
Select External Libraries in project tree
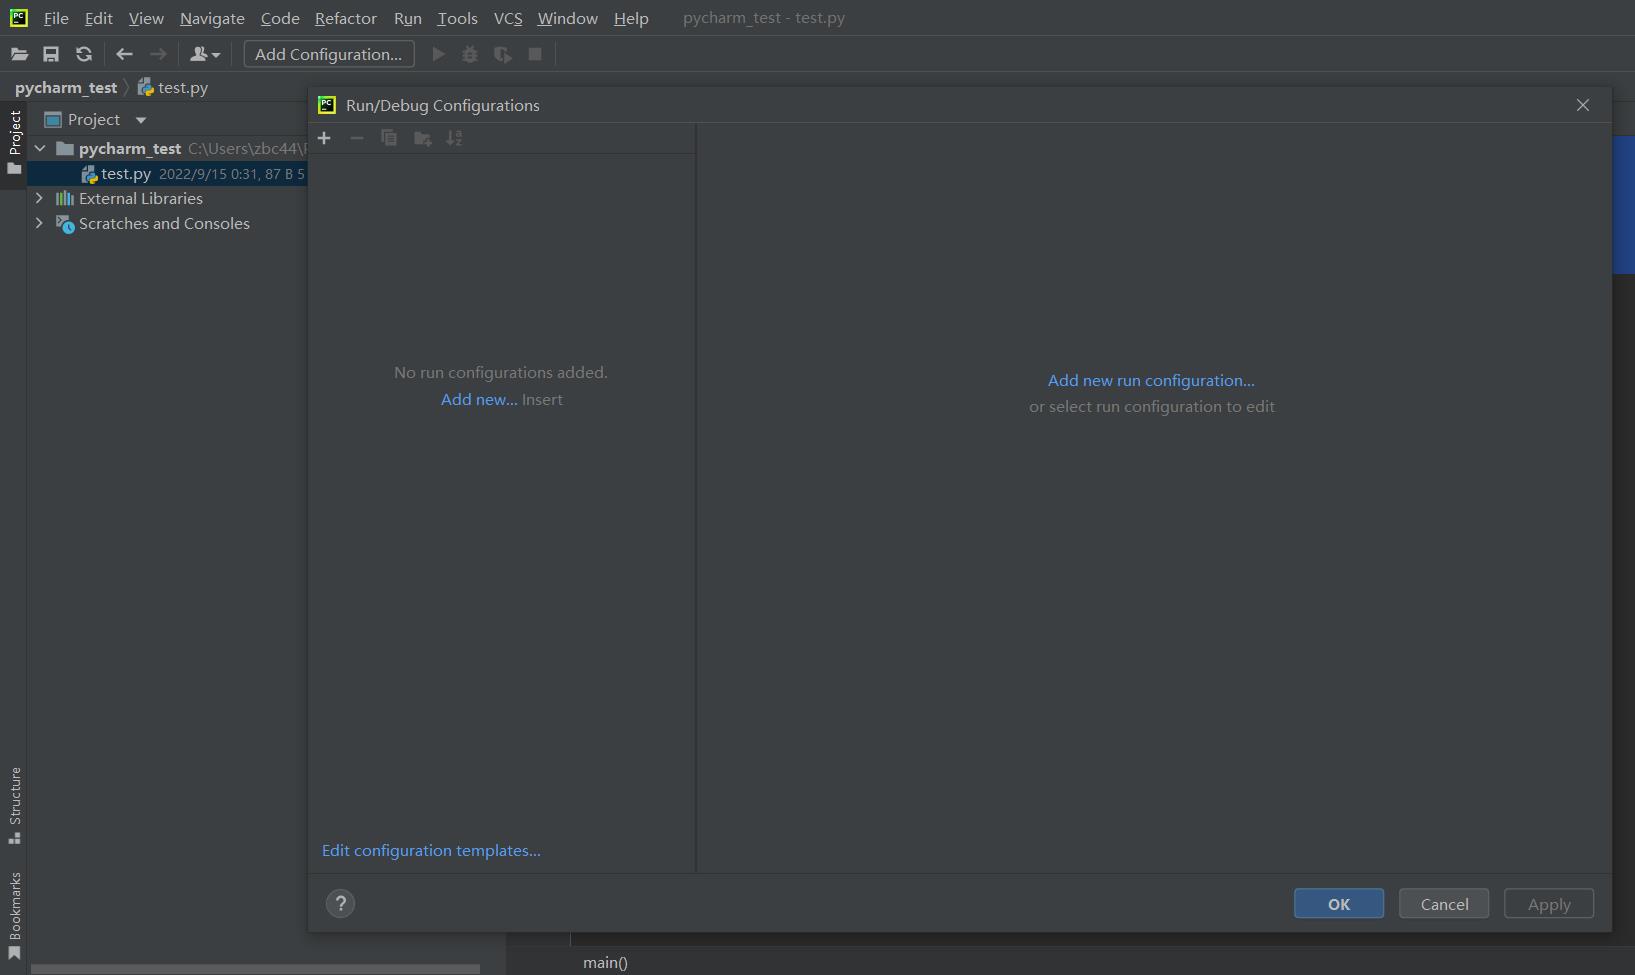(141, 198)
